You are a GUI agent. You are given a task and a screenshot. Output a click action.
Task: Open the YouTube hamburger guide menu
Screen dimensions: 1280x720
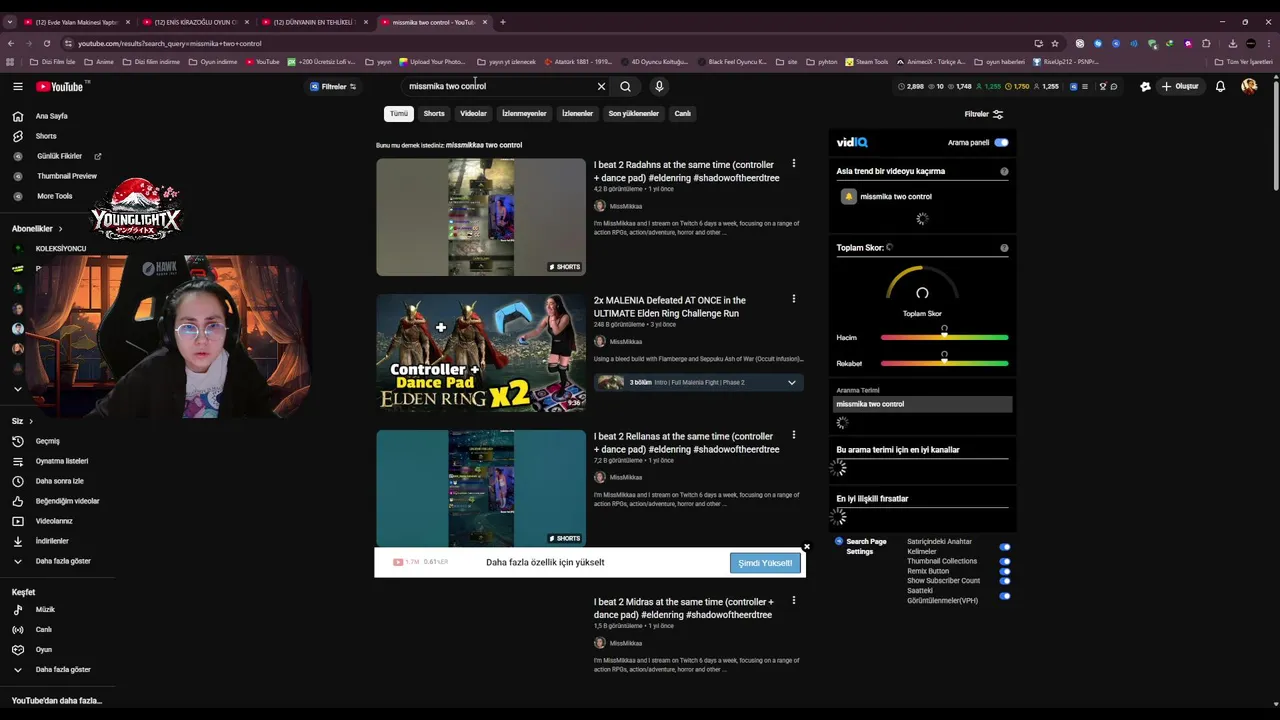click(17, 87)
